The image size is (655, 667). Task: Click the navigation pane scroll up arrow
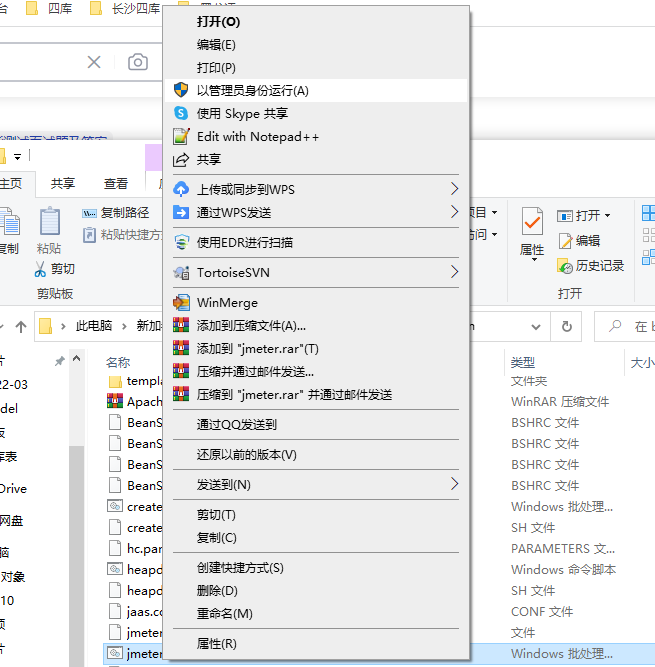coord(77,358)
